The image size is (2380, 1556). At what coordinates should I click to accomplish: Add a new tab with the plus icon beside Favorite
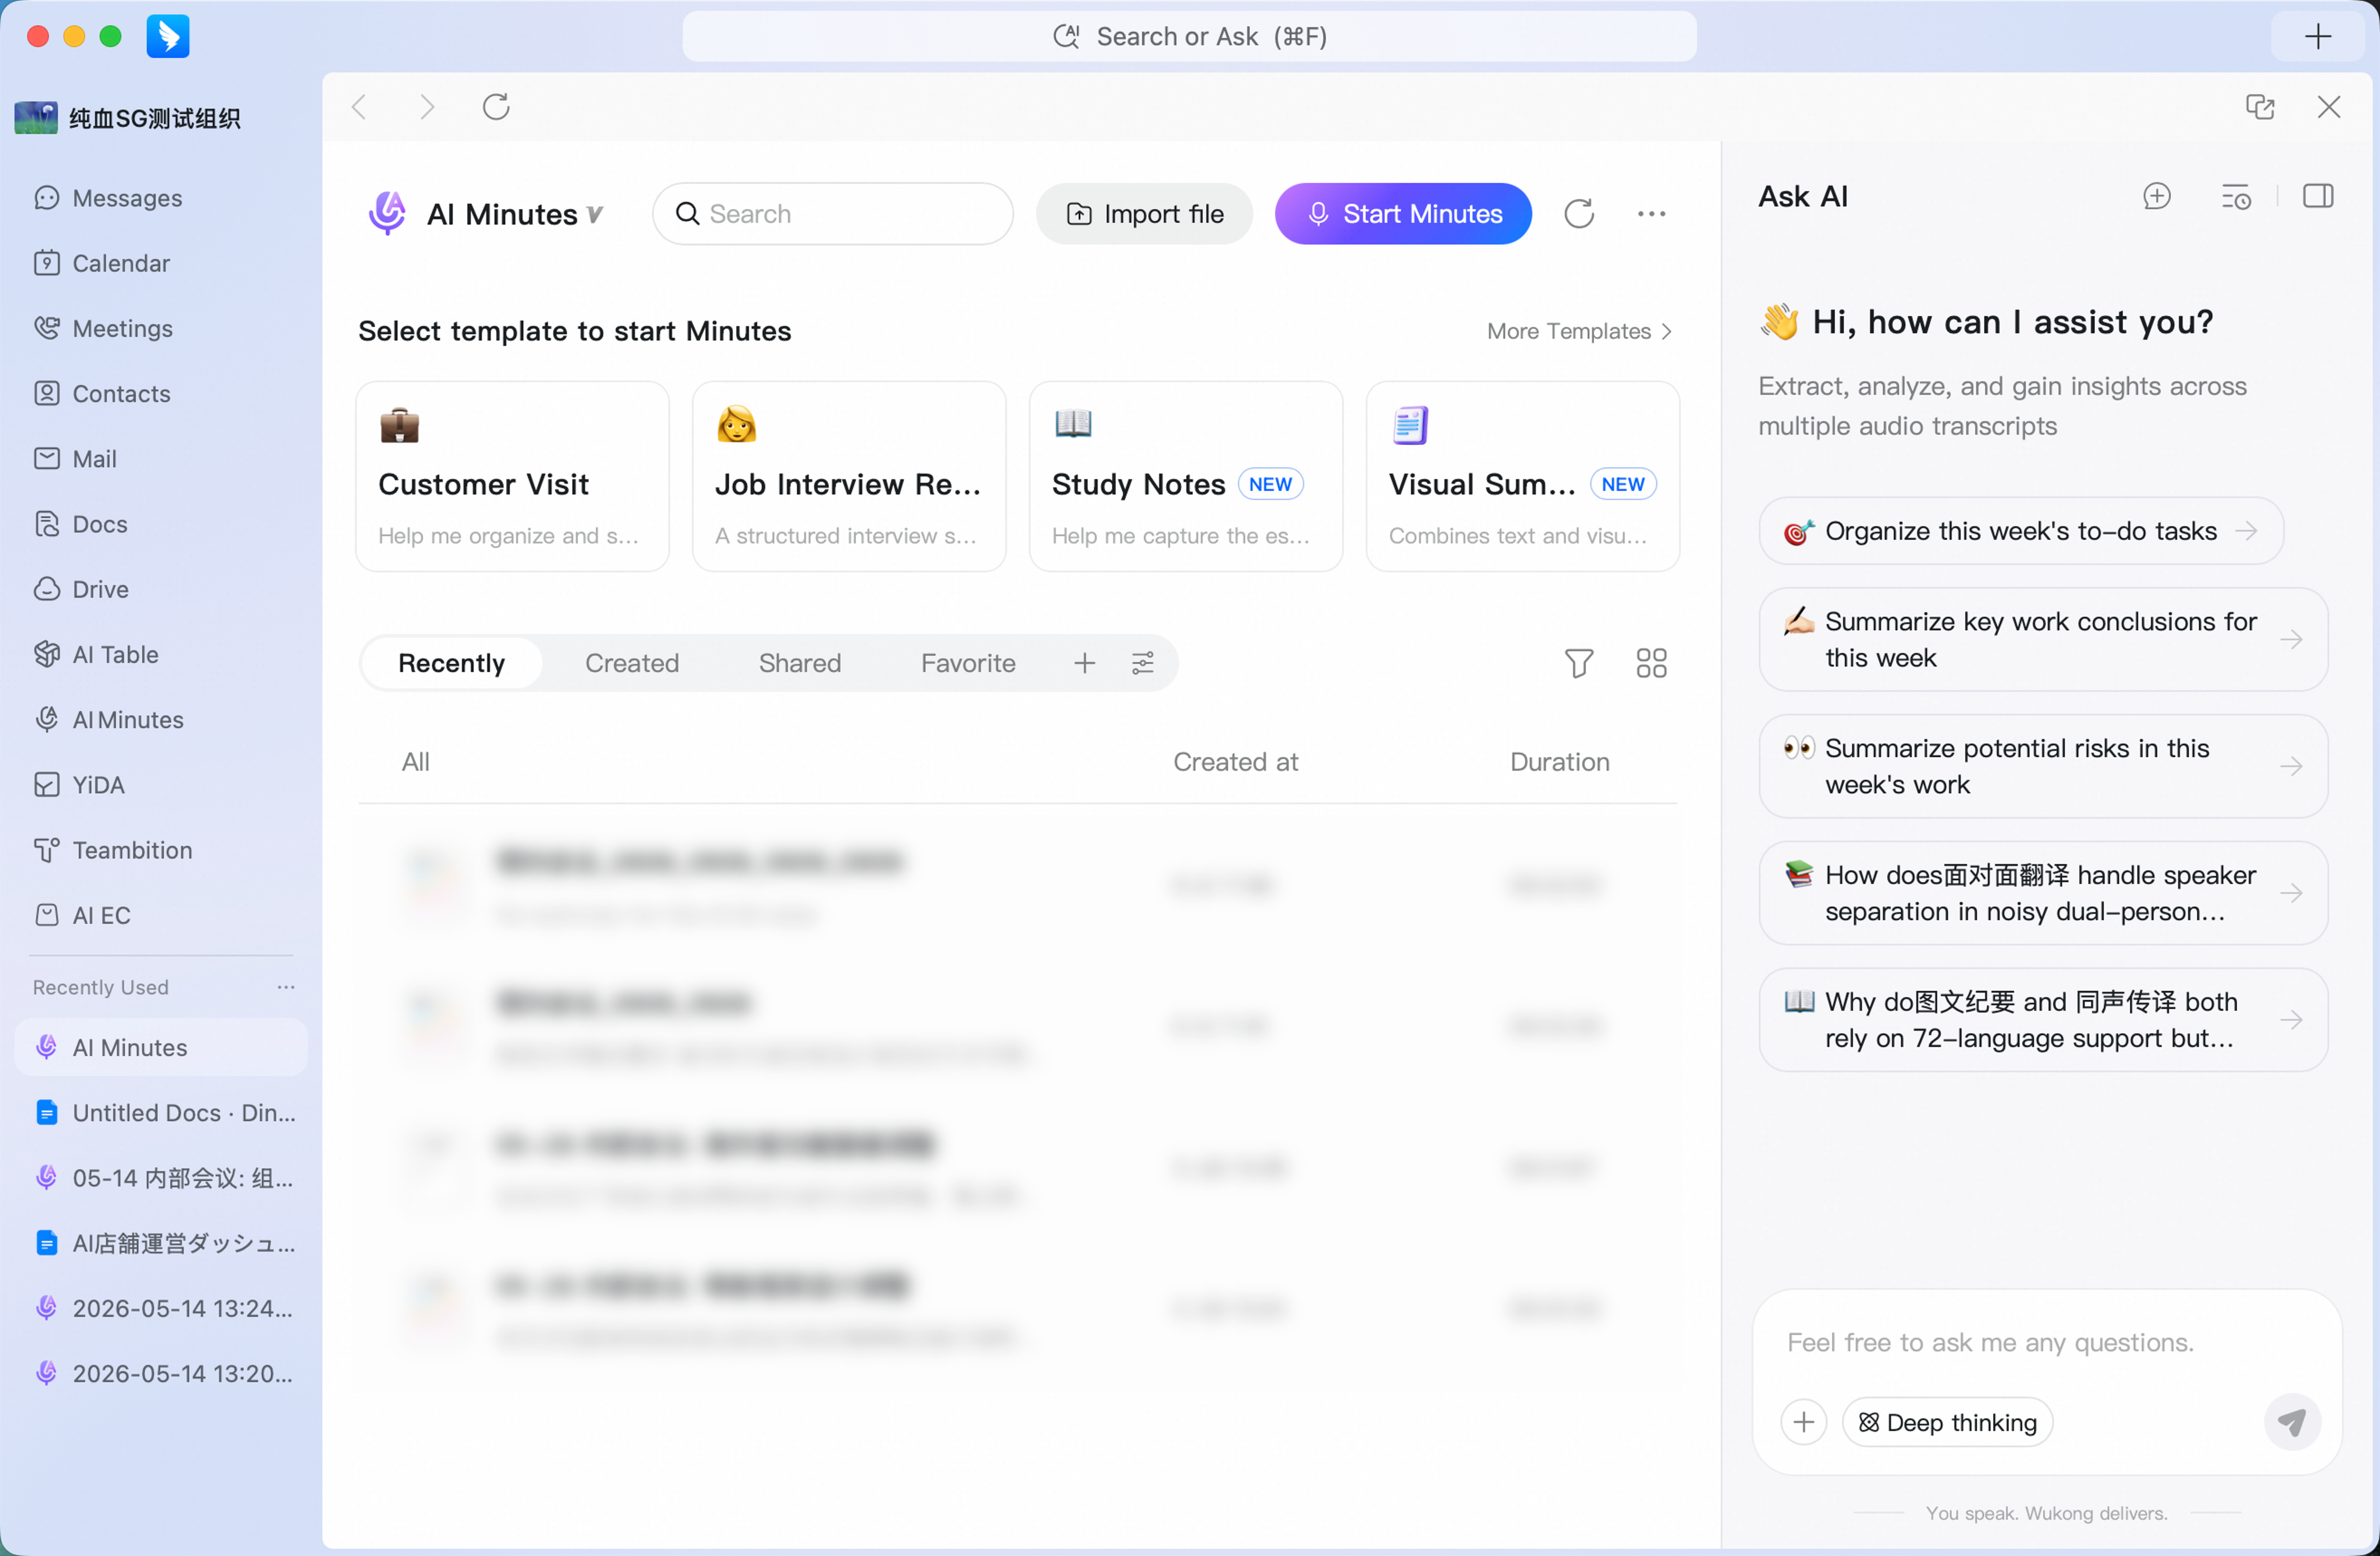click(x=1084, y=663)
